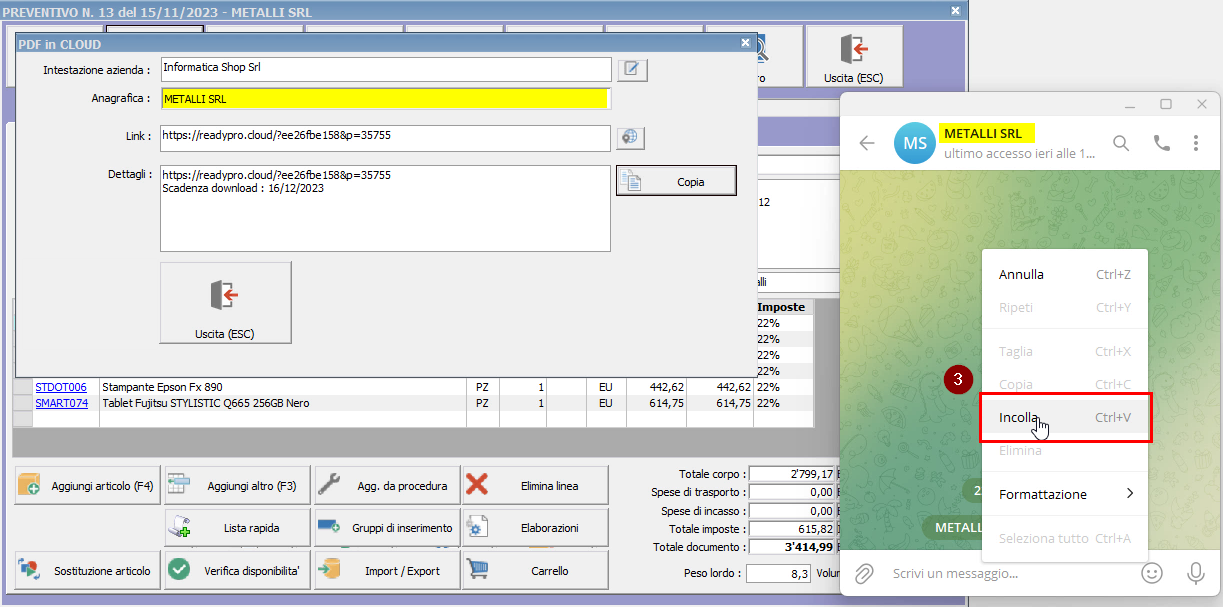Click the Elimina linea red X button

click(x=535, y=486)
